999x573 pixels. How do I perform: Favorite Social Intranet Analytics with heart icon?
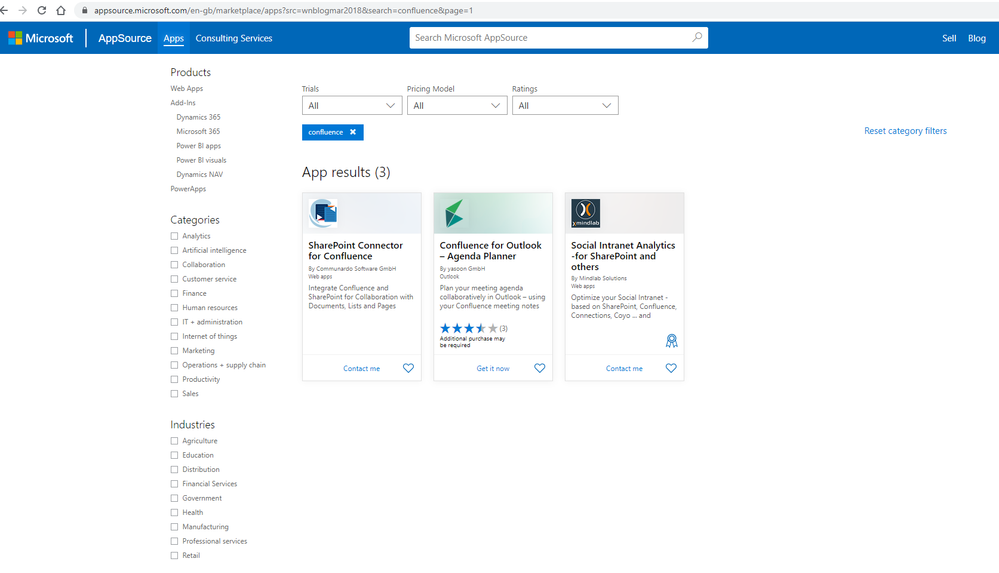[x=671, y=368]
